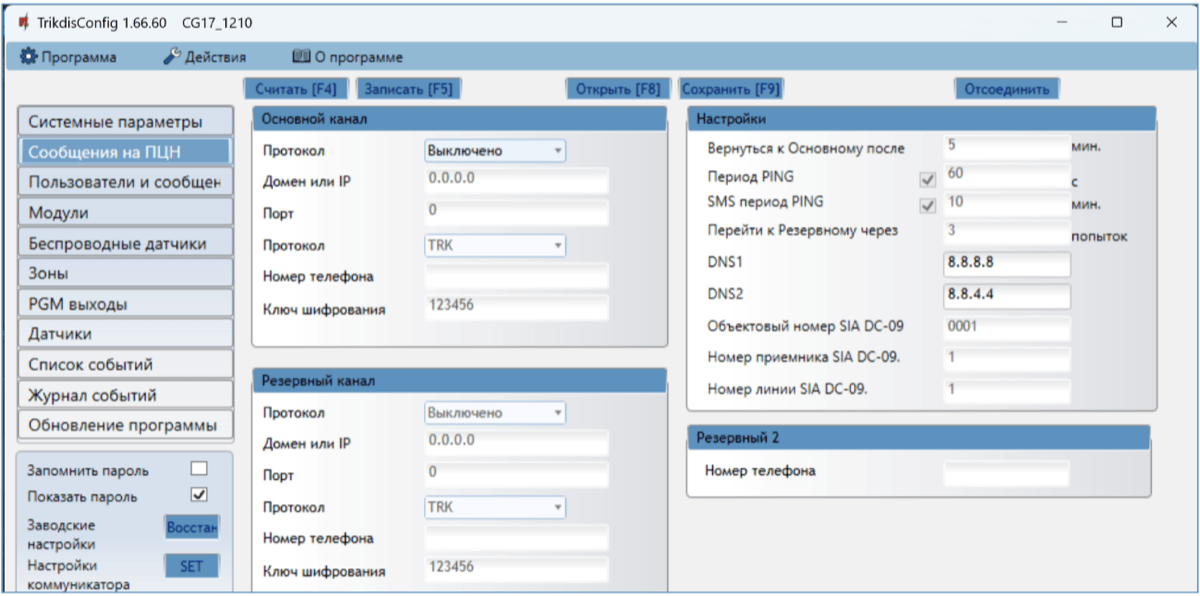Image resolution: width=1200 pixels, height=596 pixels.
Task: Click the book icon beside О программе
Action: click(x=300, y=57)
